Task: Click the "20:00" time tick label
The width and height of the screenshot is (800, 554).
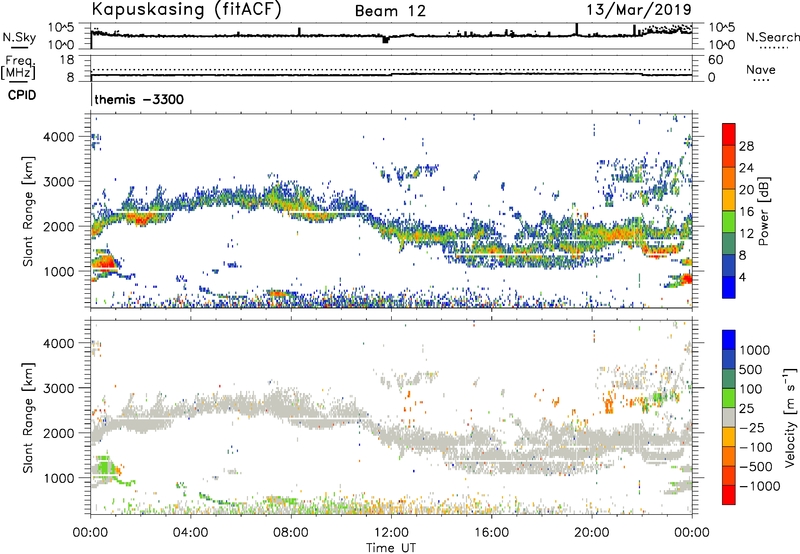Action: tap(592, 533)
